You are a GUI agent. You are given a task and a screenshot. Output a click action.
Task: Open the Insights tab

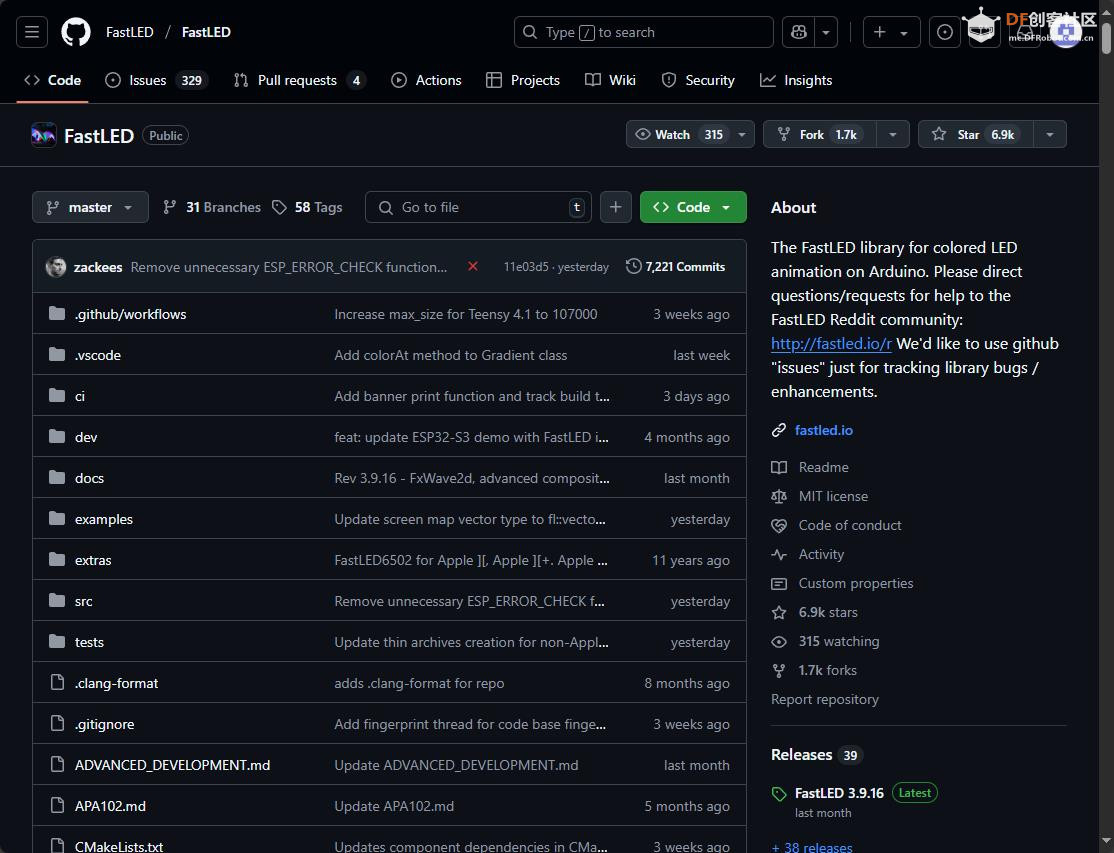click(796, 80)
